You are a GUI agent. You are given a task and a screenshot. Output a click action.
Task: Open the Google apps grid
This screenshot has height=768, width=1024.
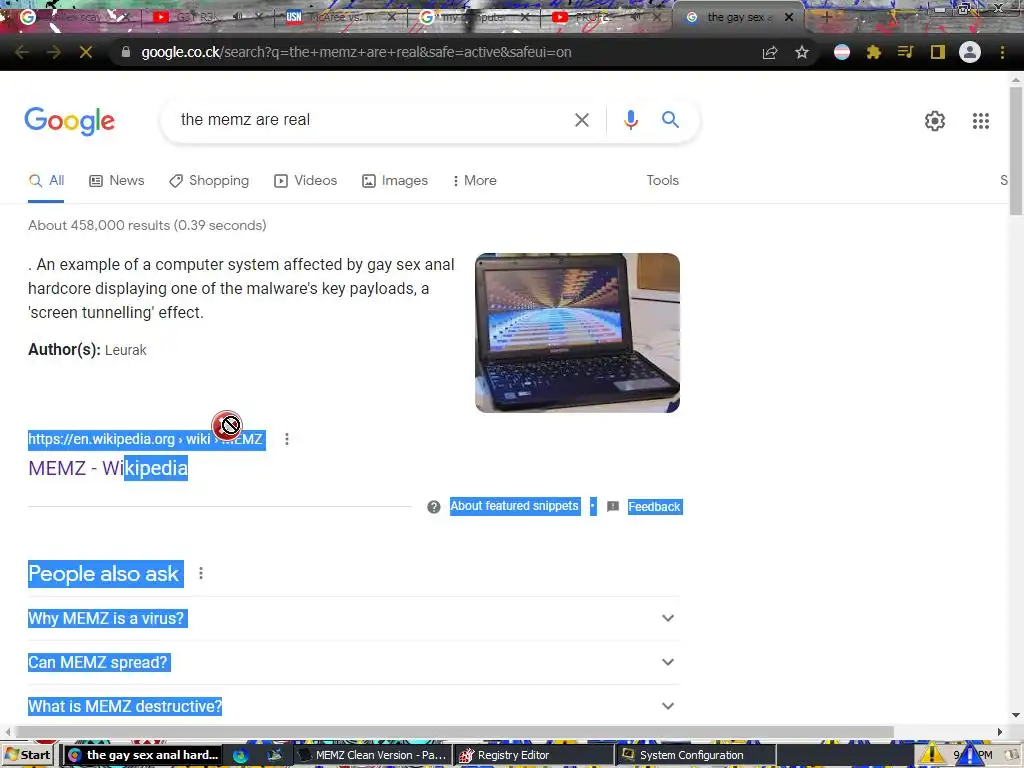point(980,121)
